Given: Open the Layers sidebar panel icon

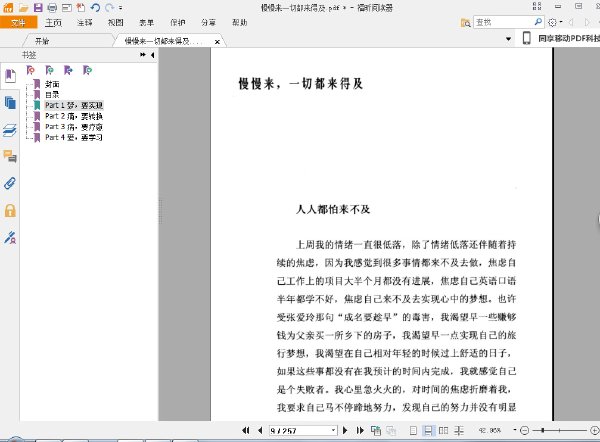Looking at the screenshot, I should [10, 130].
